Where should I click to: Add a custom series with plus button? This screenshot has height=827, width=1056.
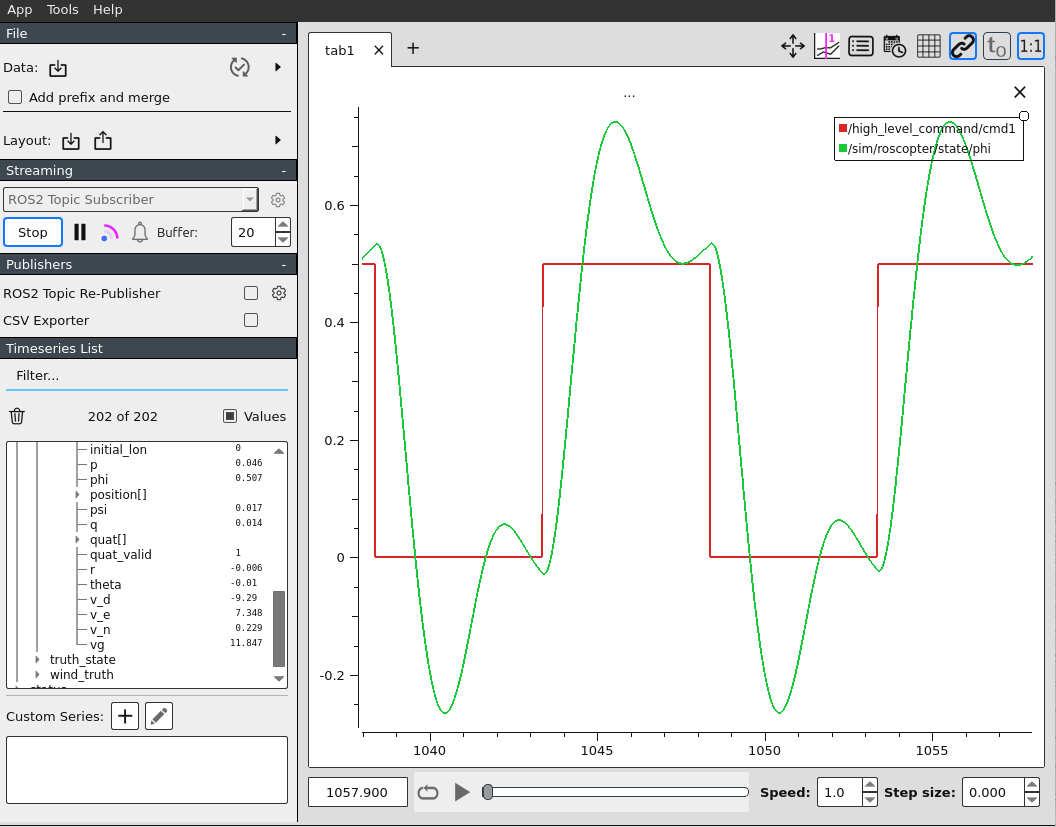point(125,716)
